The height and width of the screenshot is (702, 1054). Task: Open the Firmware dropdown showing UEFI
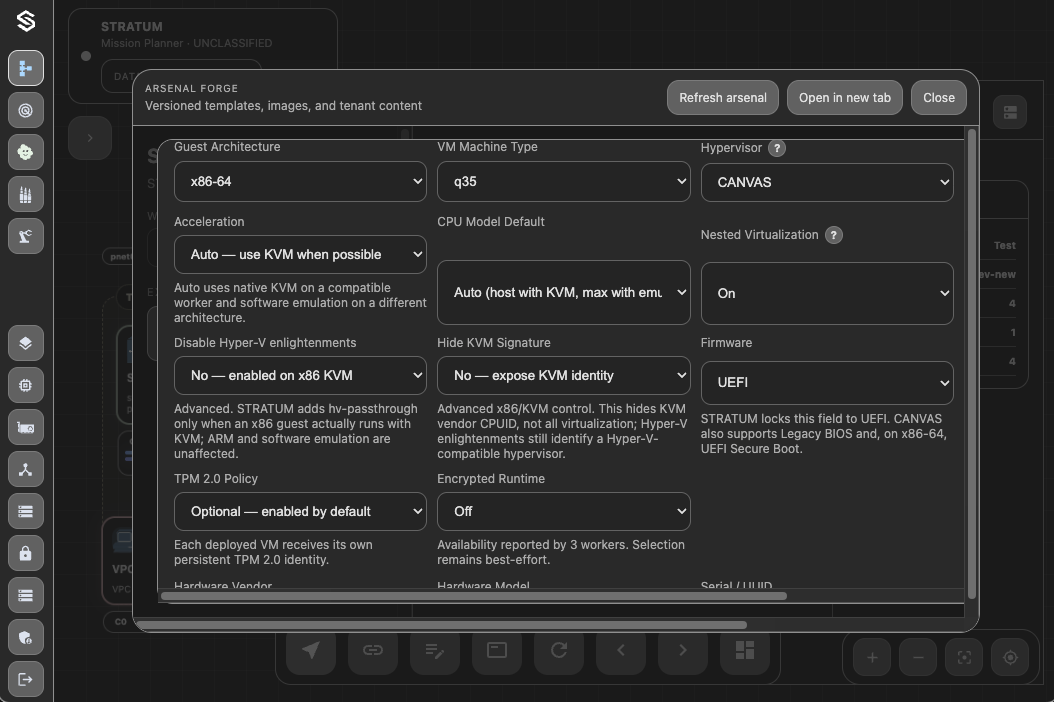[827, 383]
